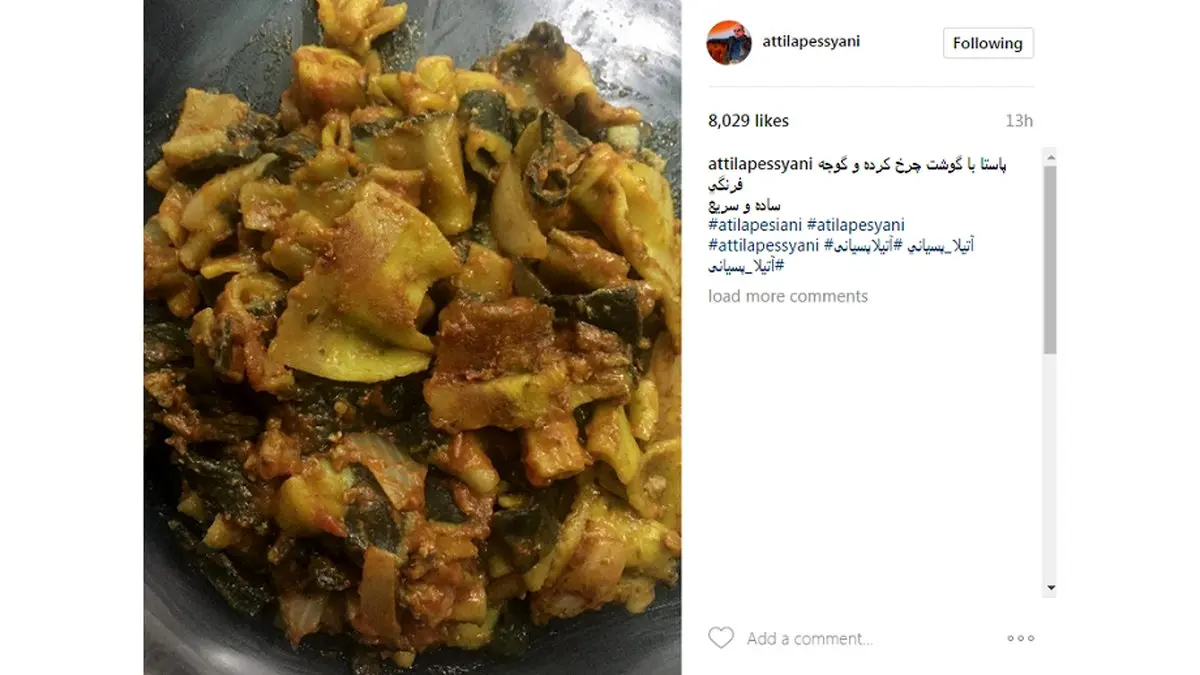Viewport: 1200px width, 675px height.
Task: Click the comments scrollbar thumb
Action: (x=1049, y=260)
